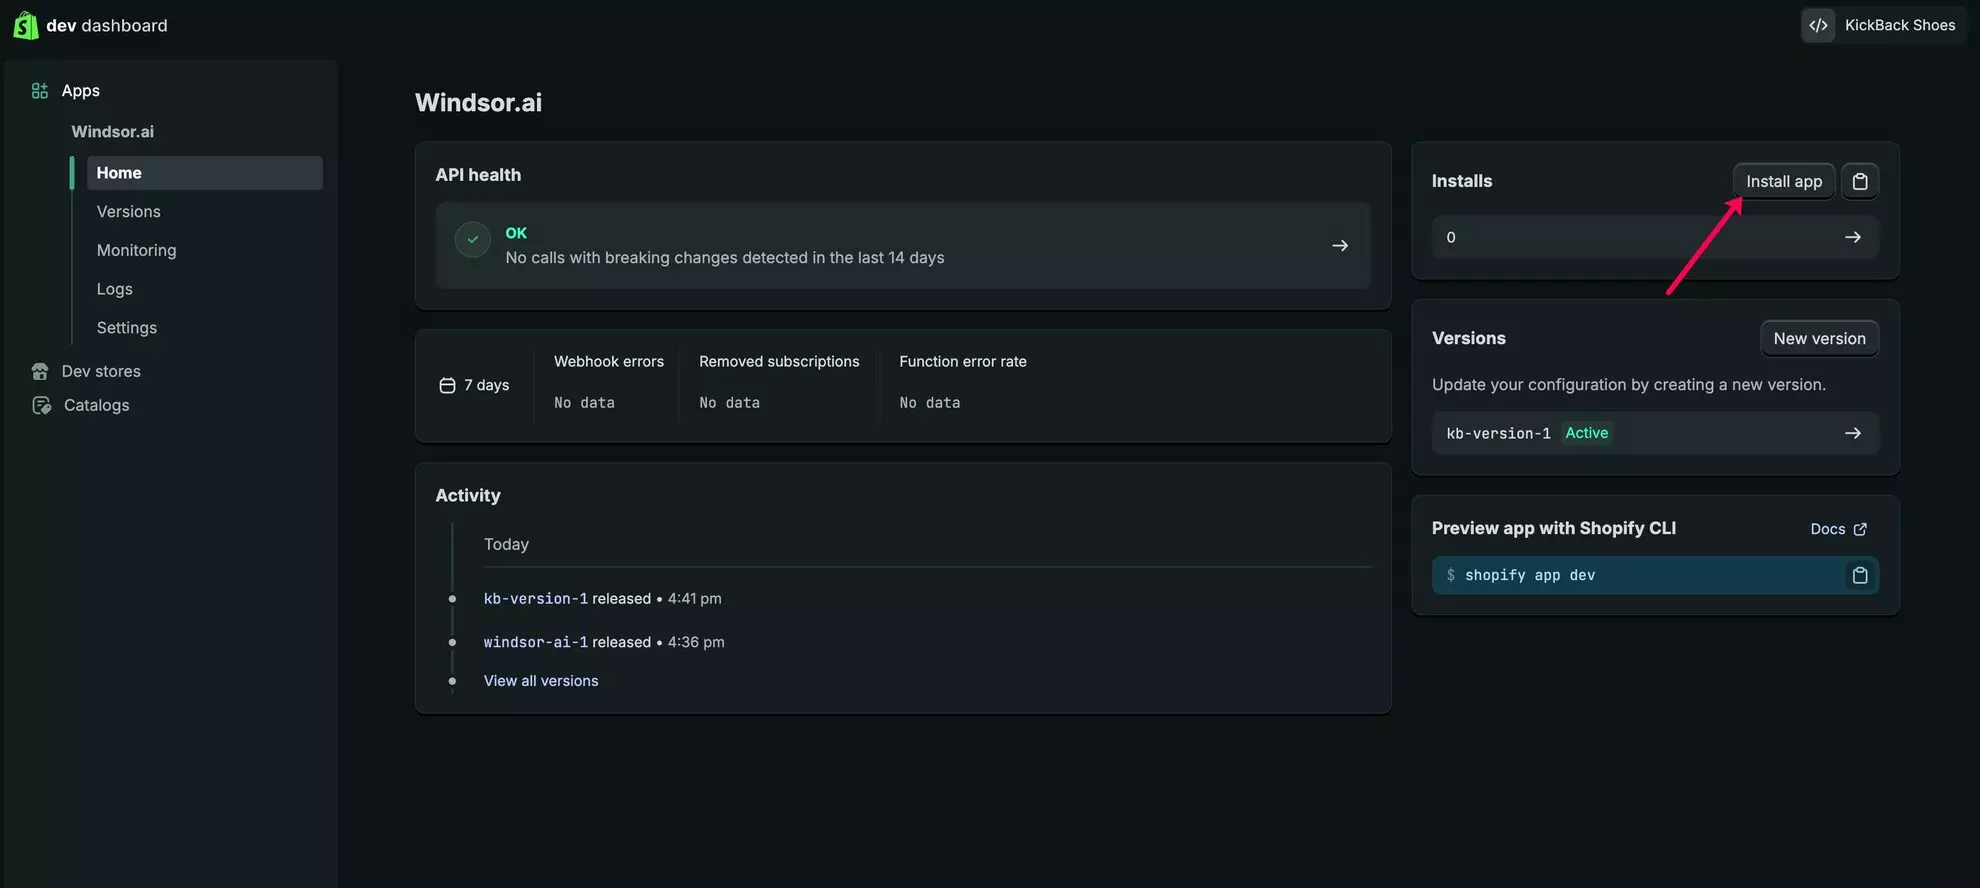Click the Apps grid icon in sidebar

click(x=40, y=91)
